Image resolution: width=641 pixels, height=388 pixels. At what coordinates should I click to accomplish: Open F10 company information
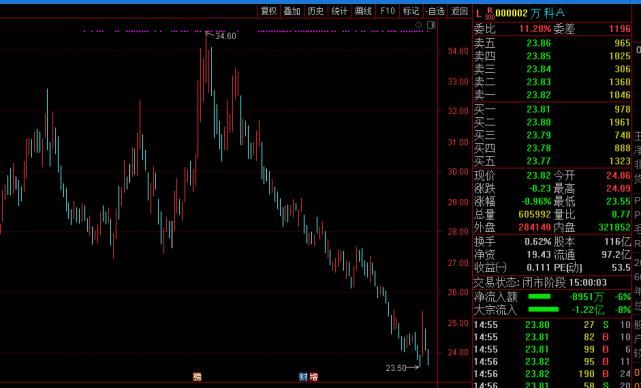(x=387, y=11)
